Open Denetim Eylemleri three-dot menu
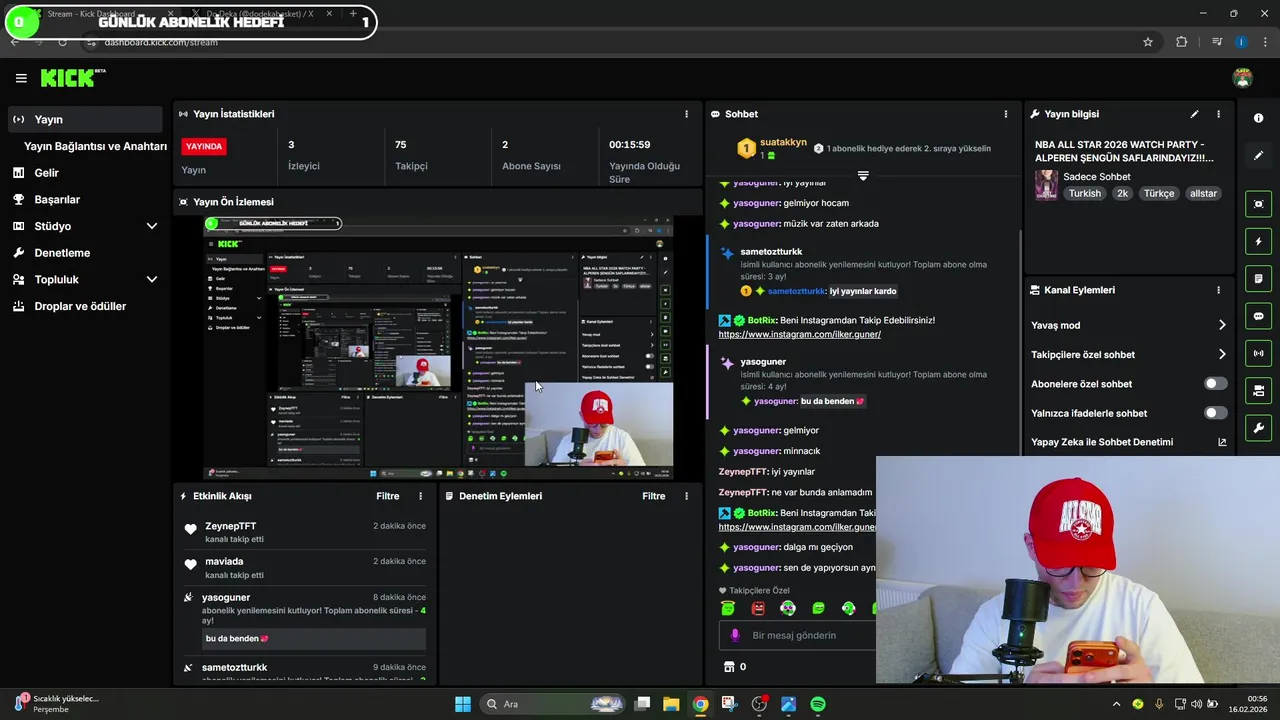 pos(686,496)
